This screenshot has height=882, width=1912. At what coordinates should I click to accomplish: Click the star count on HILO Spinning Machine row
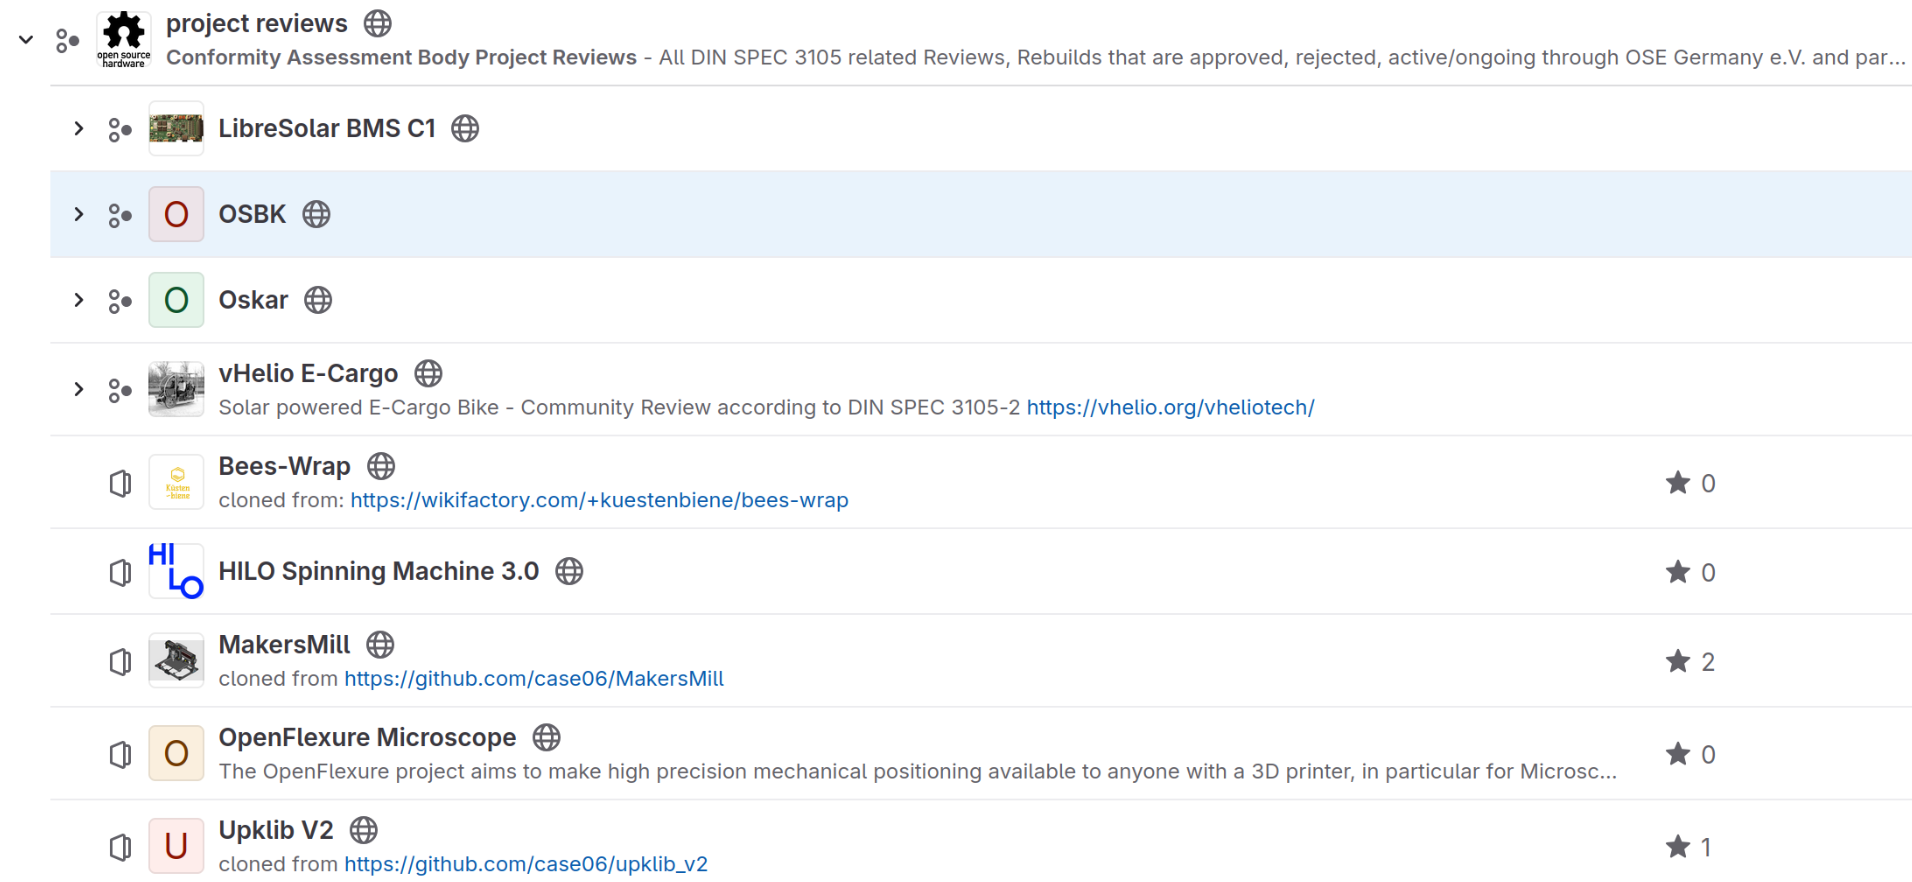coord(1691,572)
